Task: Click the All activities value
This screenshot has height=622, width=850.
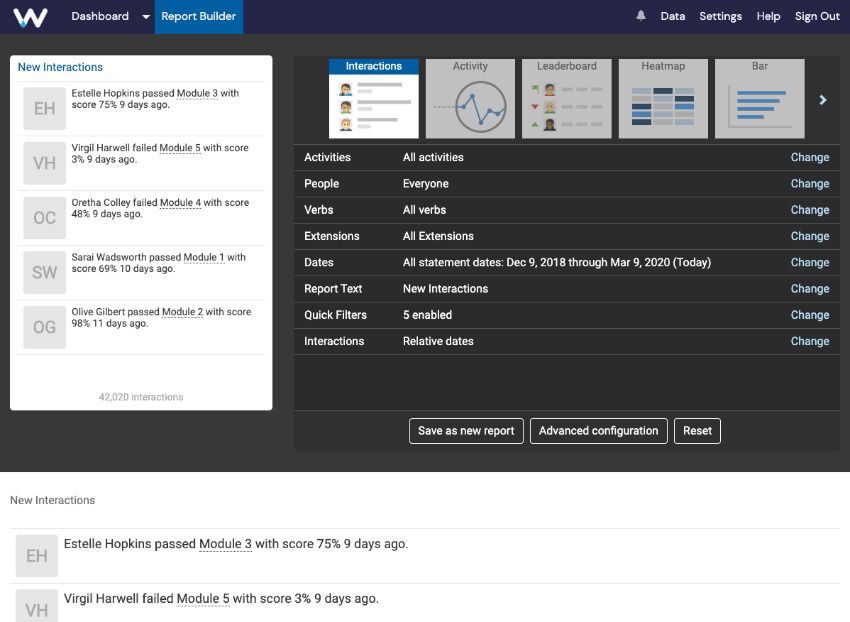Action: tap(433, 157)
